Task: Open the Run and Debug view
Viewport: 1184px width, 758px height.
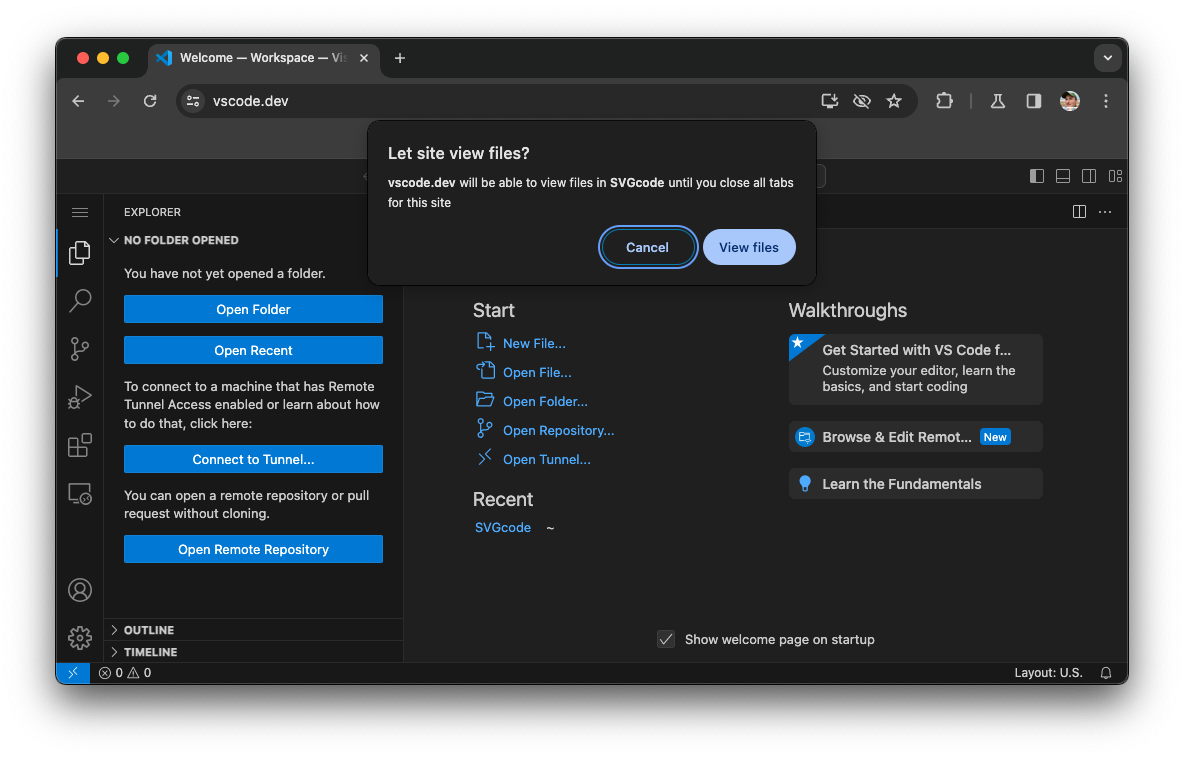Action: pyautogui.click(x=80, y=397)
